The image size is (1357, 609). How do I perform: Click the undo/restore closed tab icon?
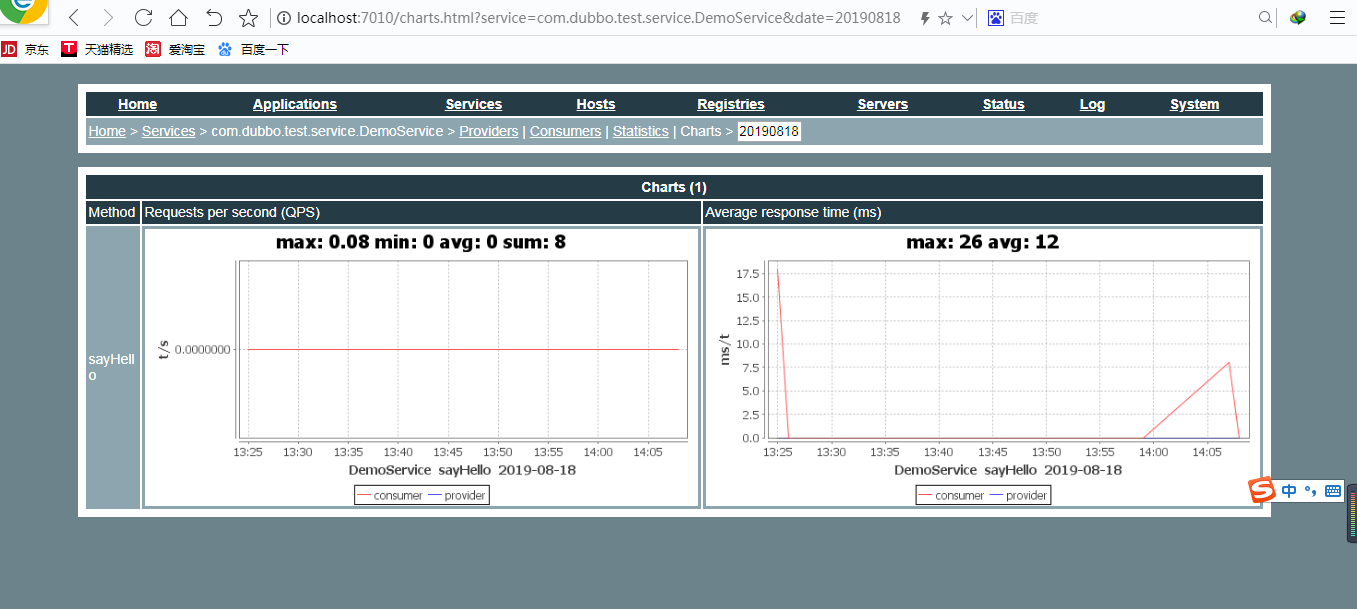pyautogui.click(x=213, y=18)
